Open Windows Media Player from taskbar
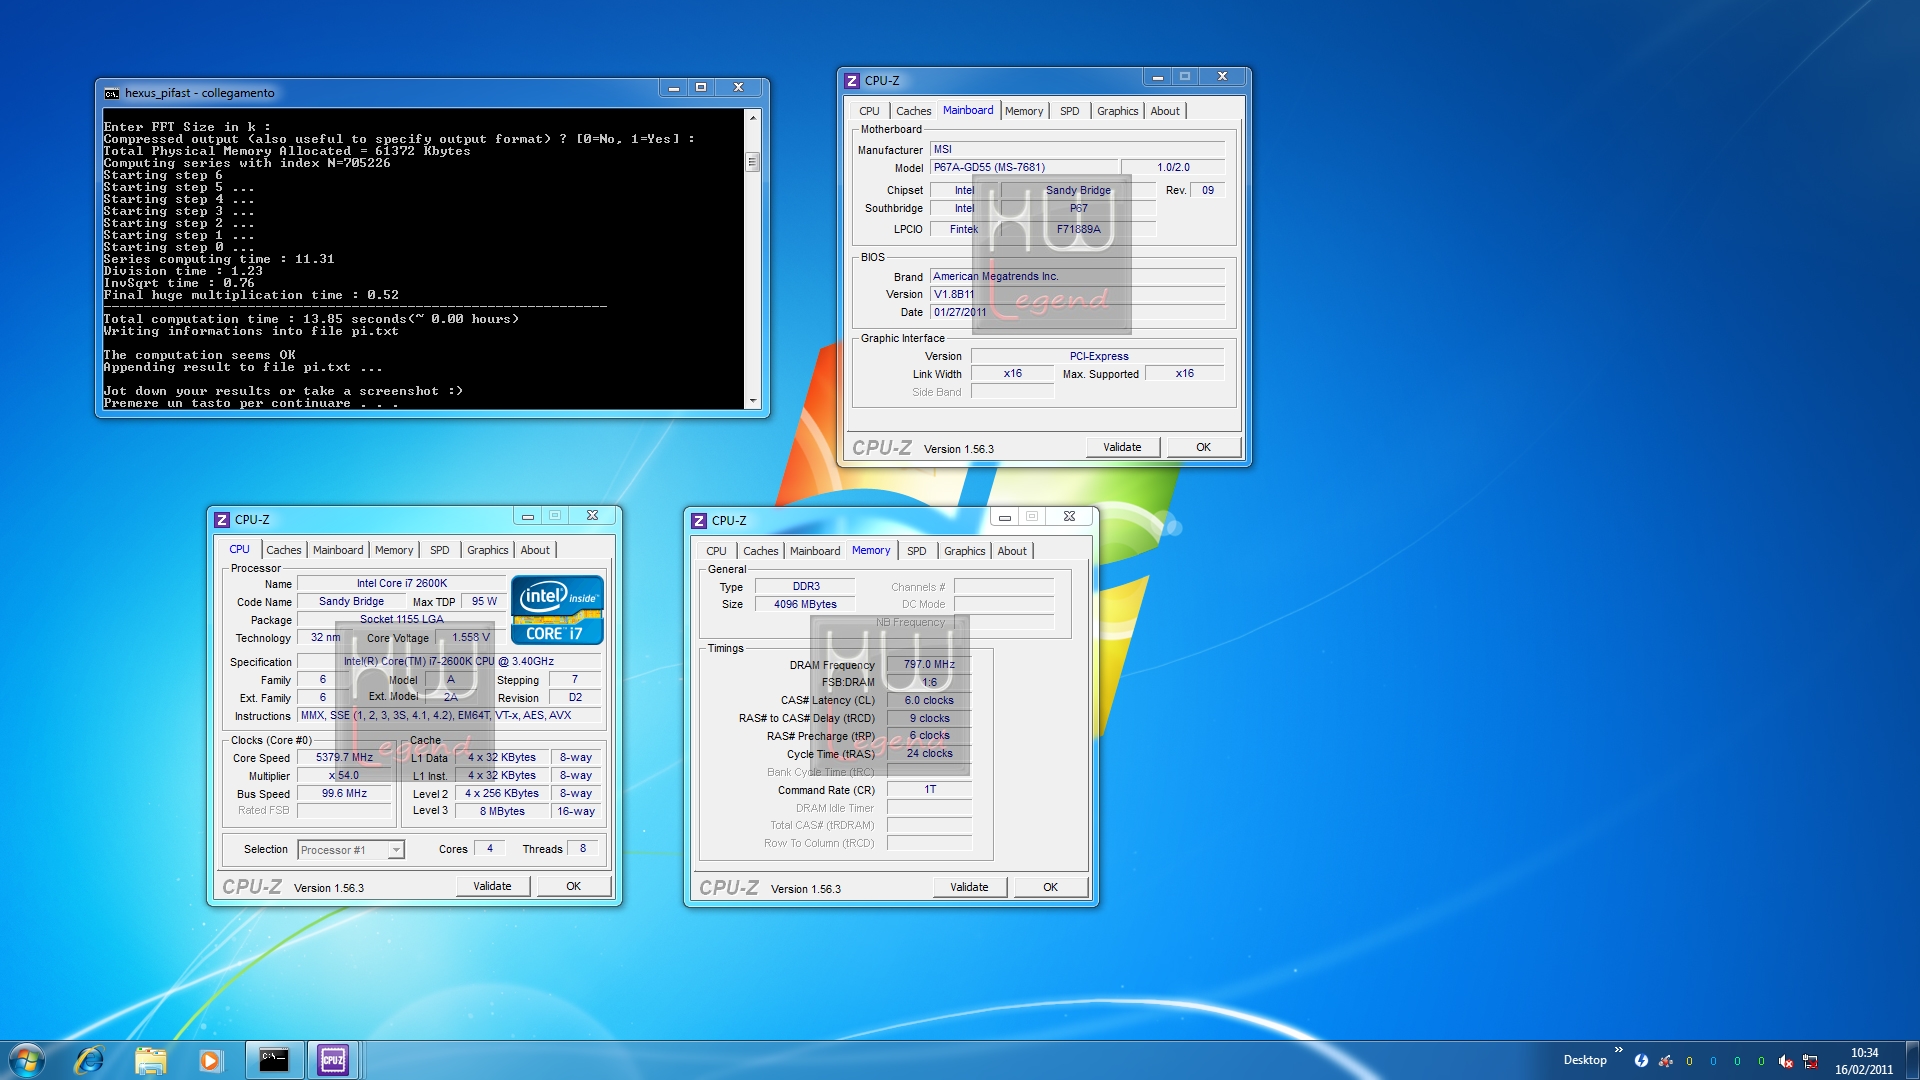Viewport: 1920px width, 1080px height. click(x=210, y=1060)
